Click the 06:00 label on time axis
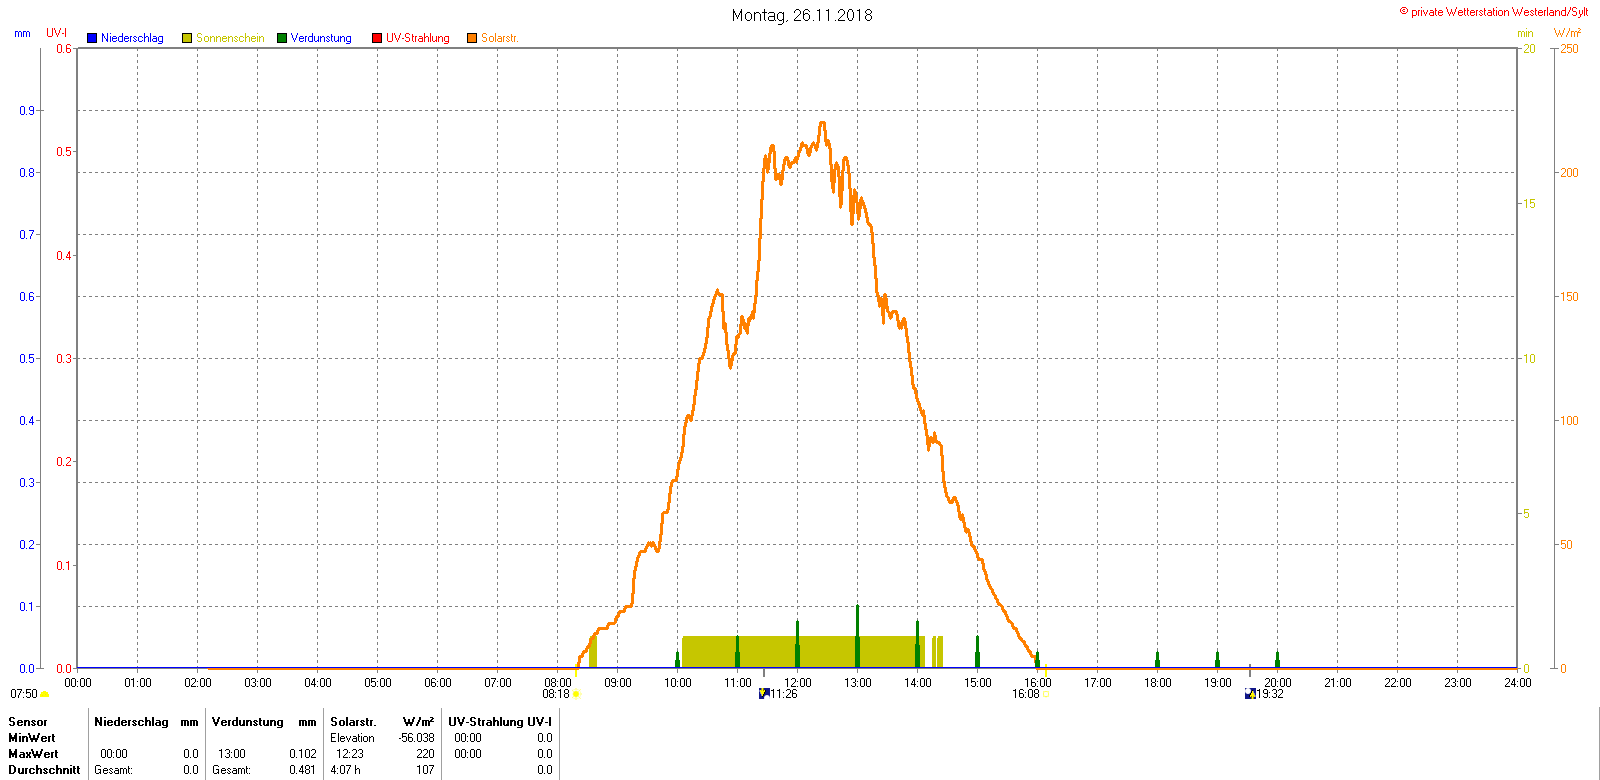 tap(438, 683)
